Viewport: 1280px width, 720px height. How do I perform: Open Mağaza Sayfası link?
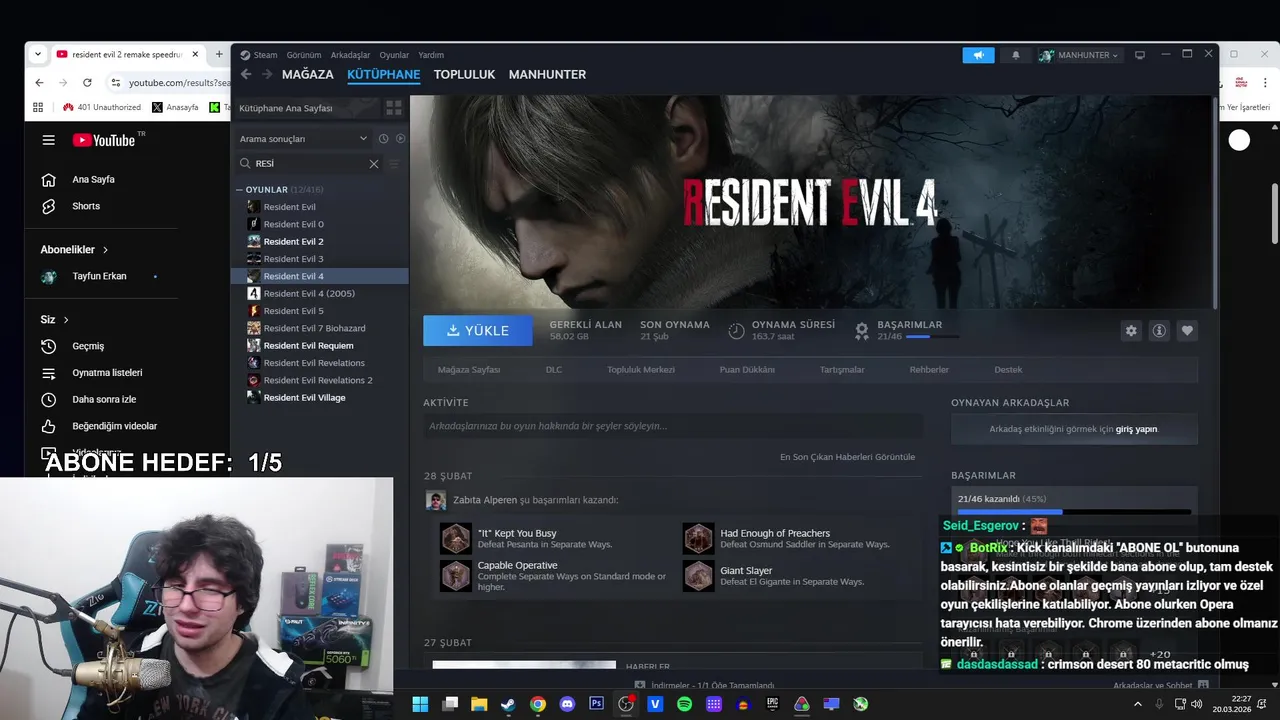point(469,370)
